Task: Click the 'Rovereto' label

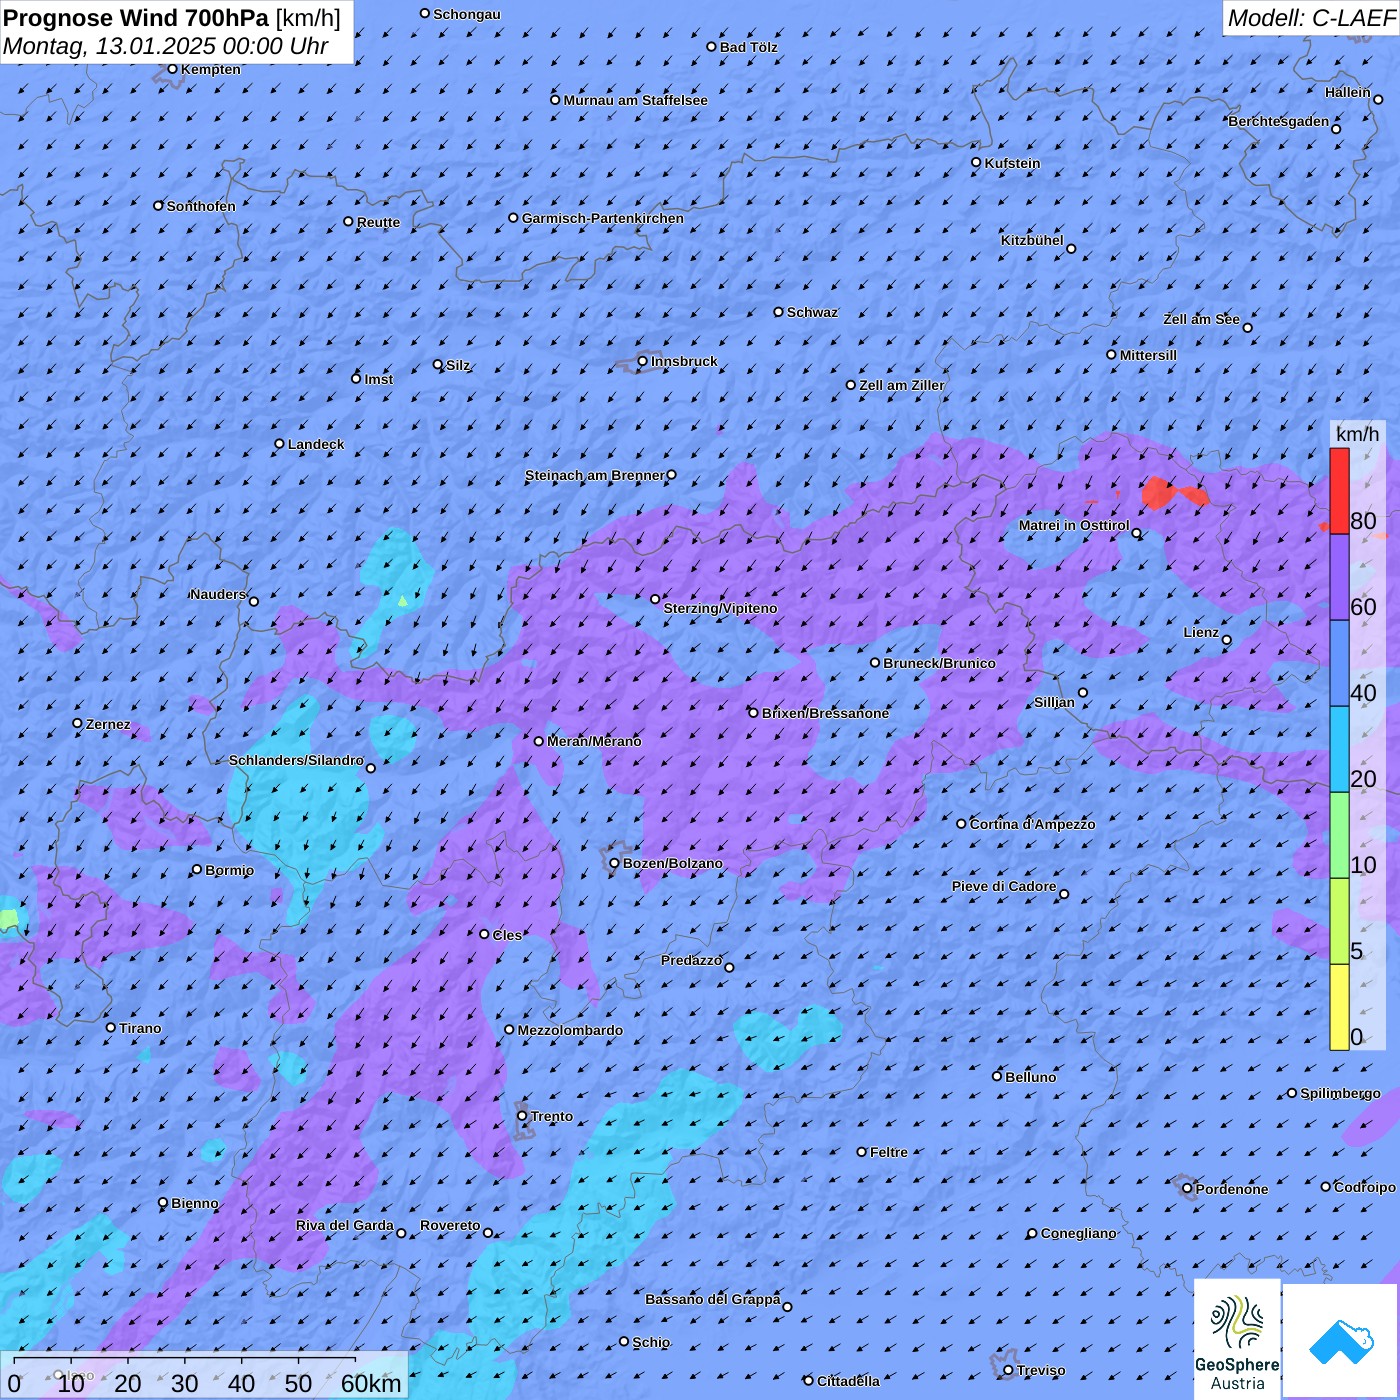Action: coord(451,1225)
